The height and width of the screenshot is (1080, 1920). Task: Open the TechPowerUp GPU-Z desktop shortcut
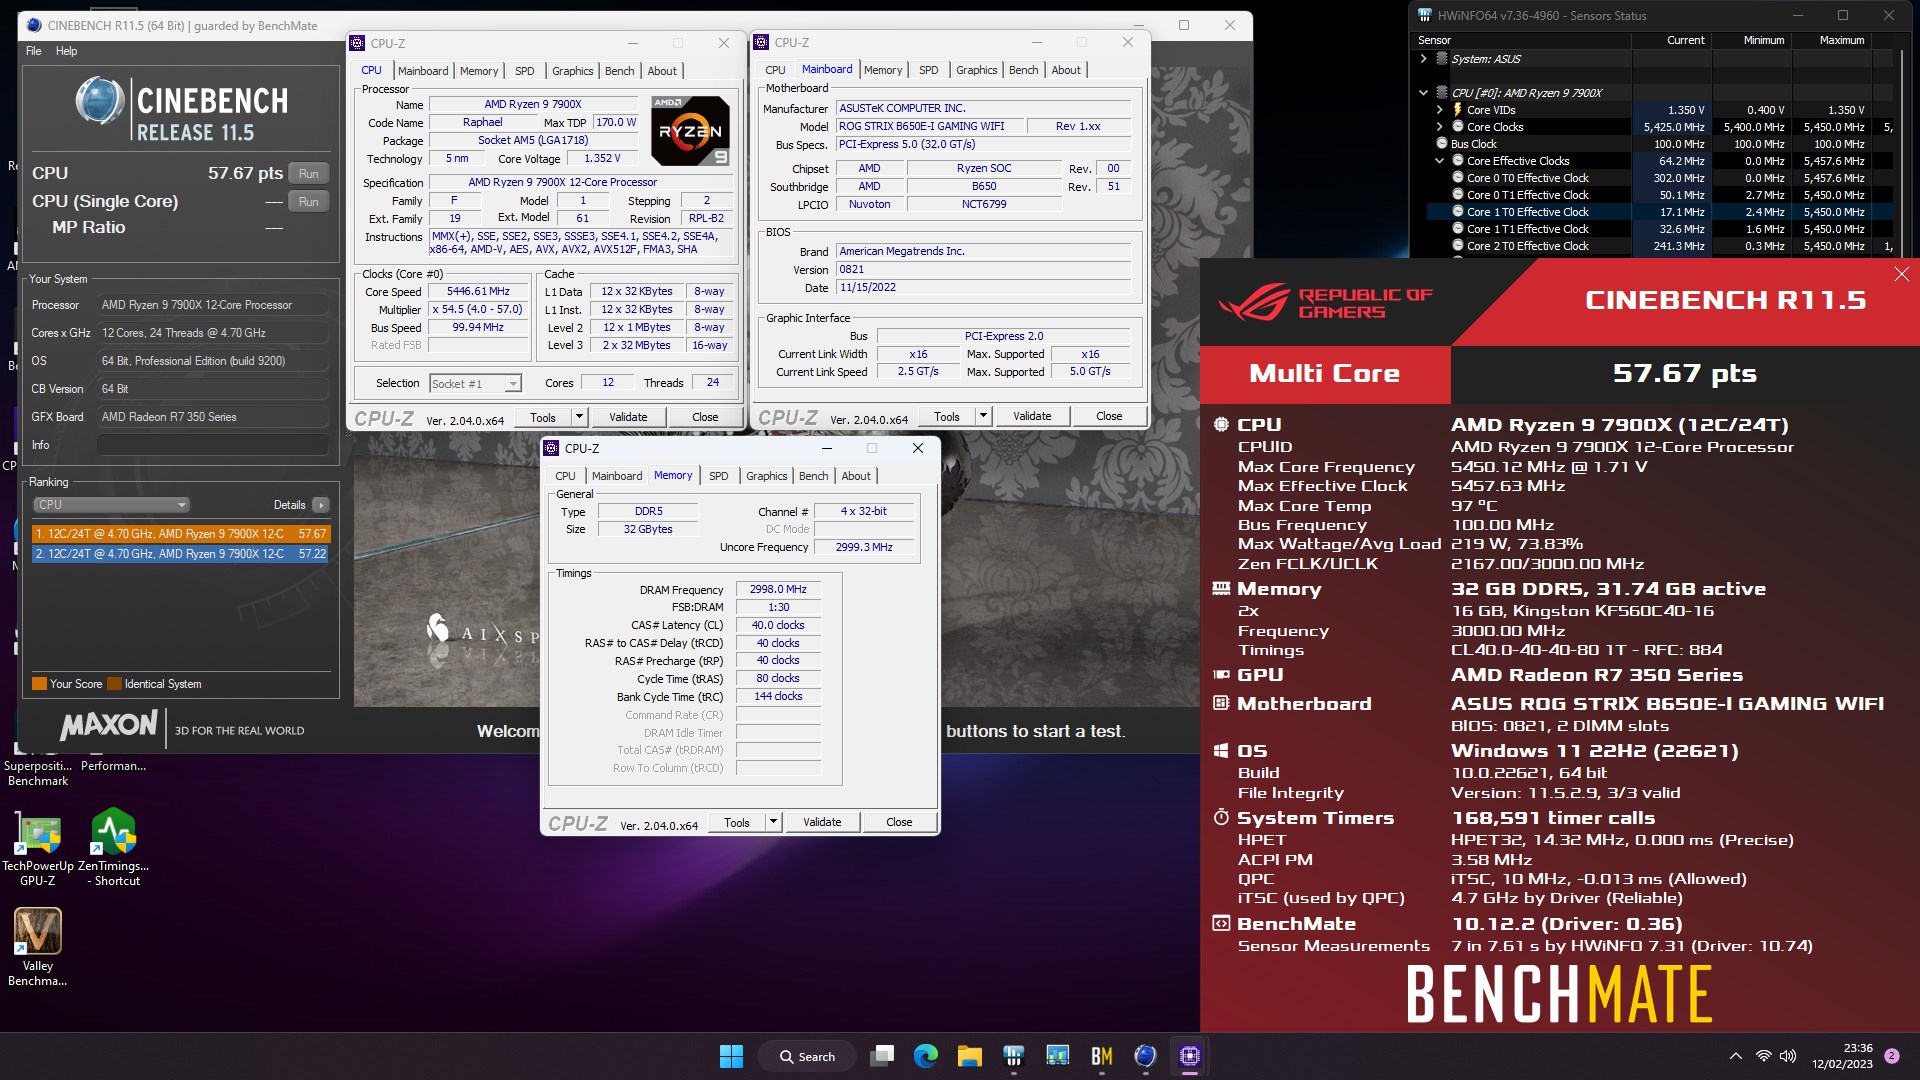click(38, 848)
